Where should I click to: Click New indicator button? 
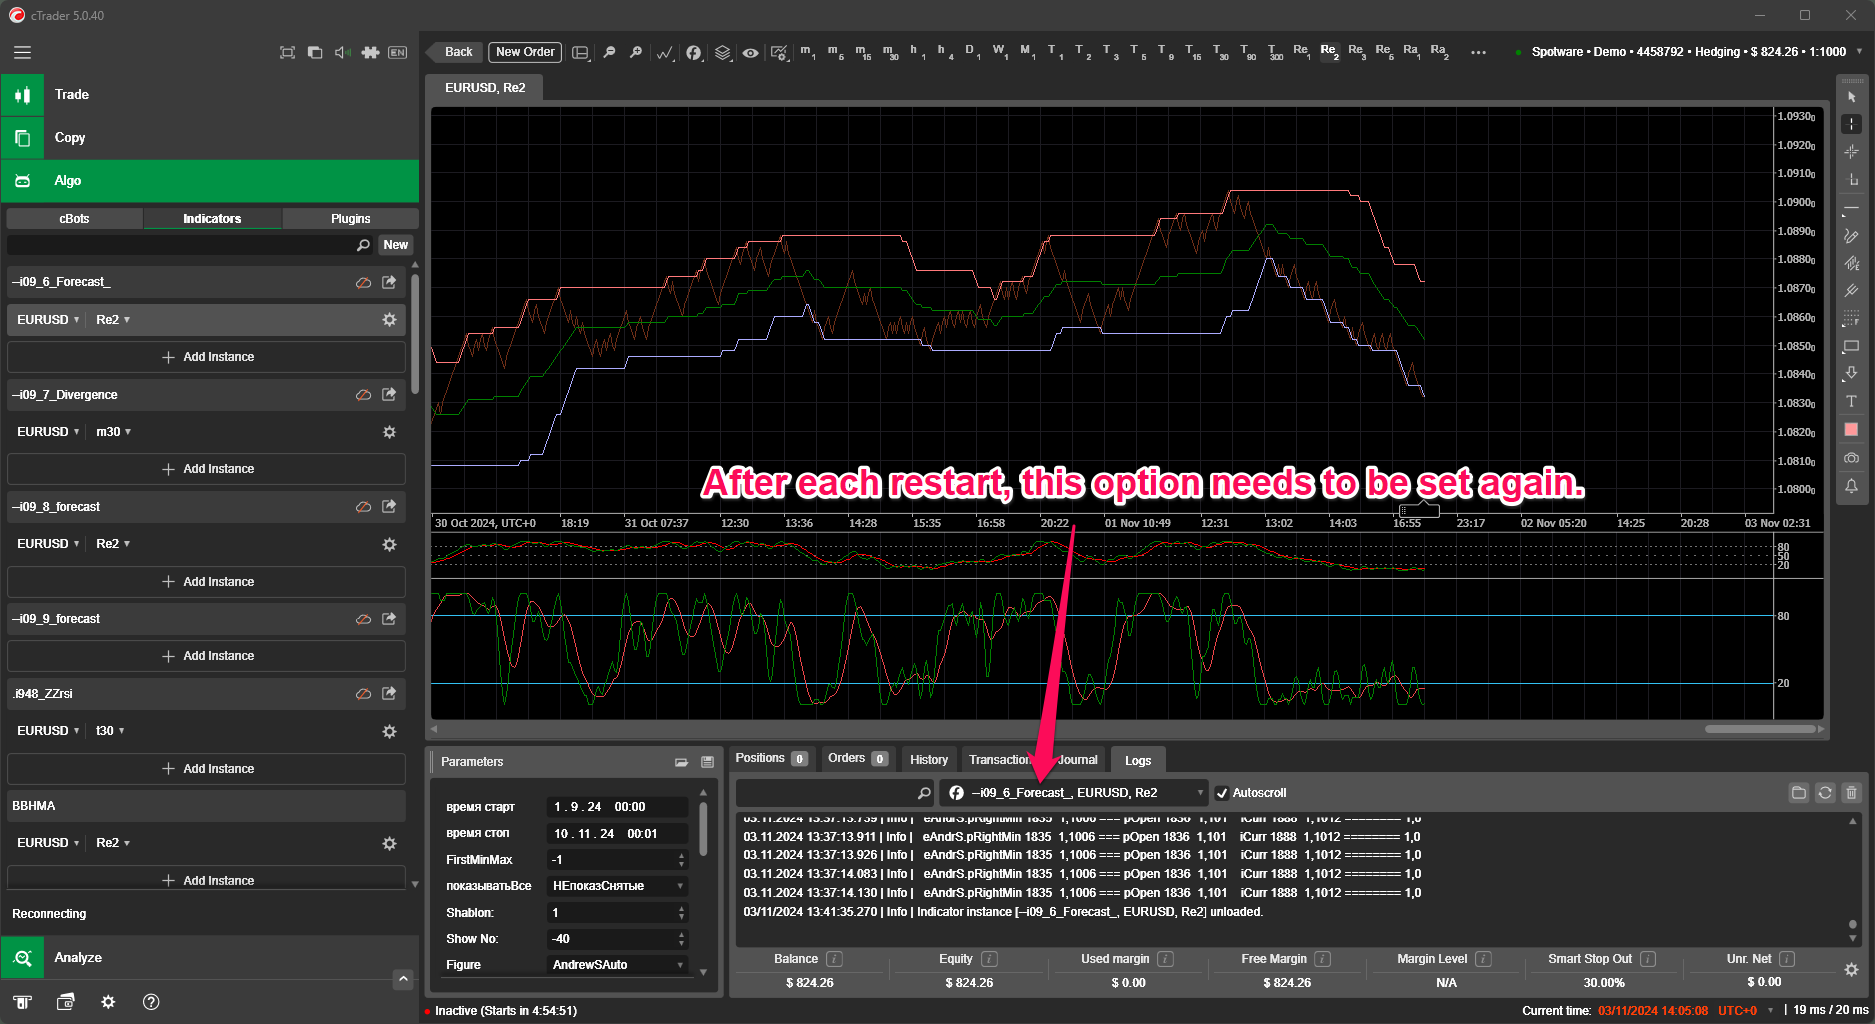click(396, 245)
